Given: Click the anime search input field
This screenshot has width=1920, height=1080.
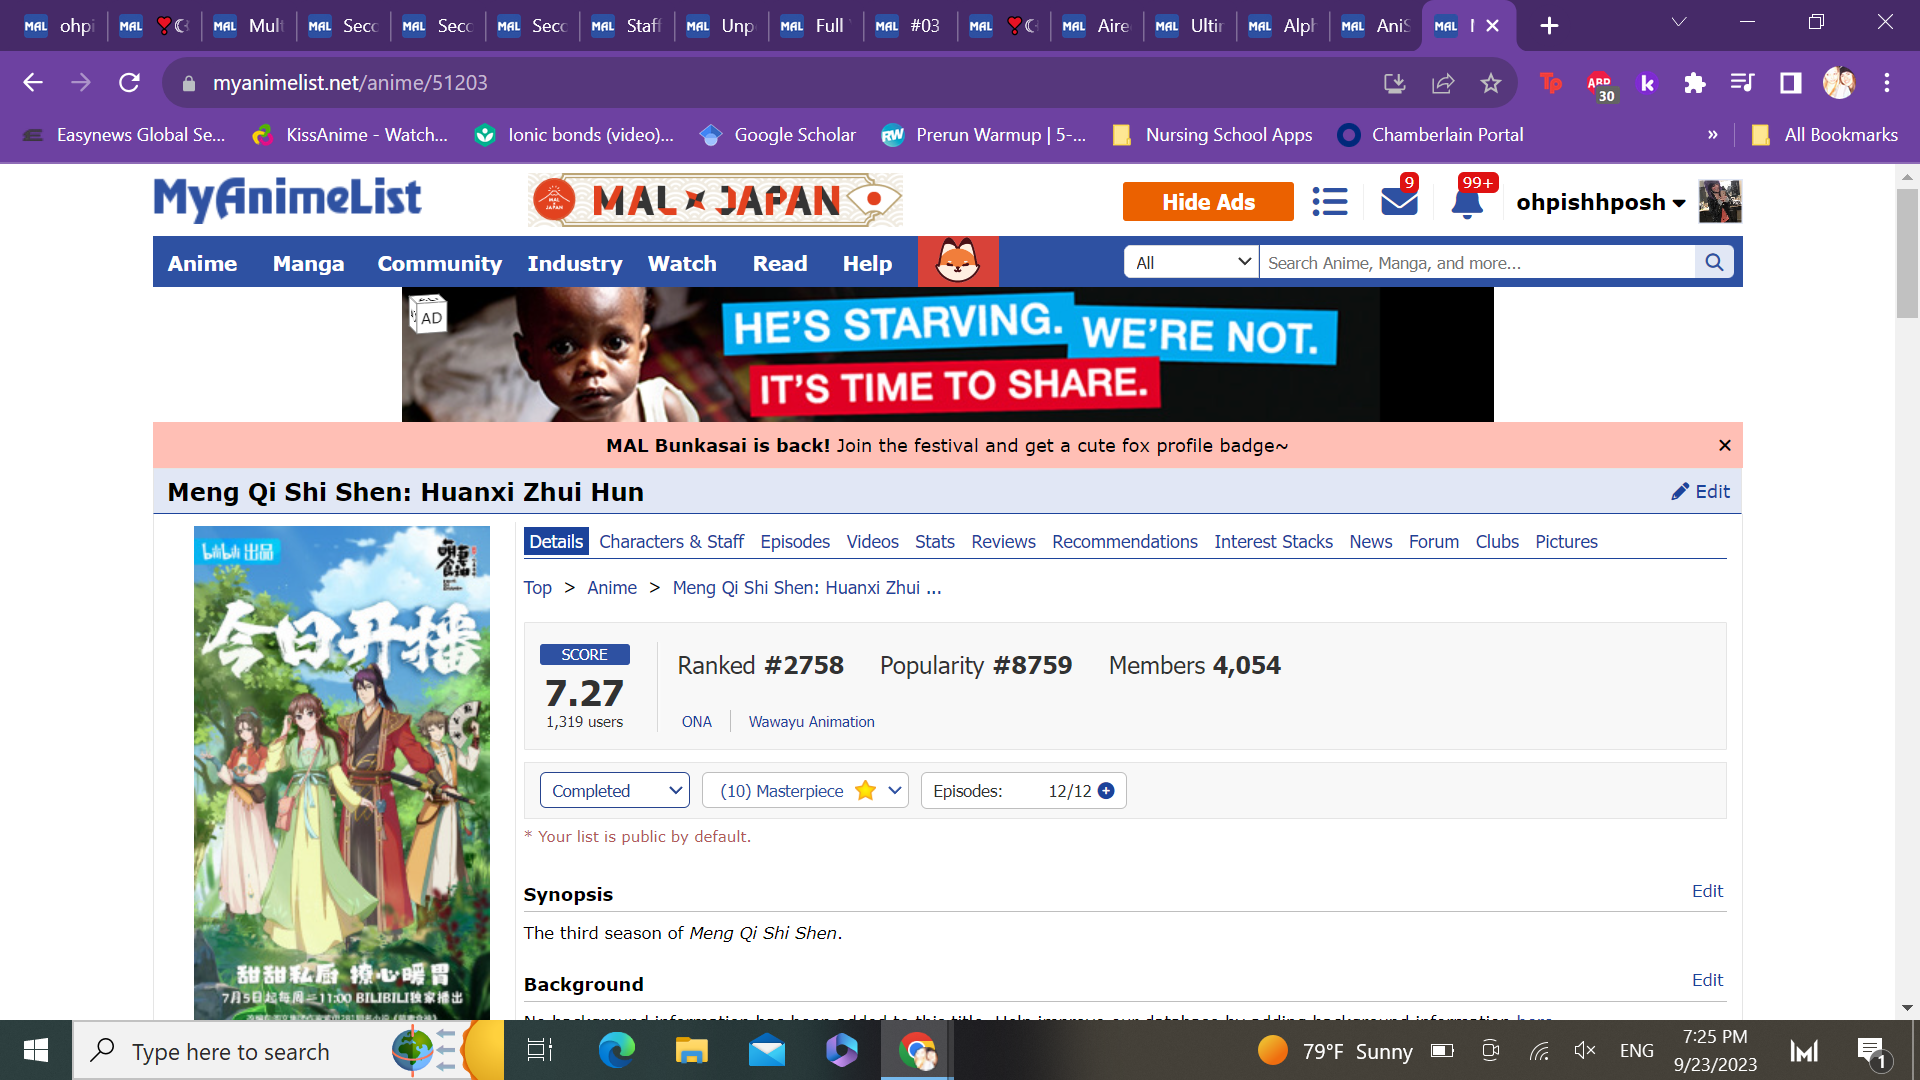Looking at the screenshot, I should (1476, 262).
